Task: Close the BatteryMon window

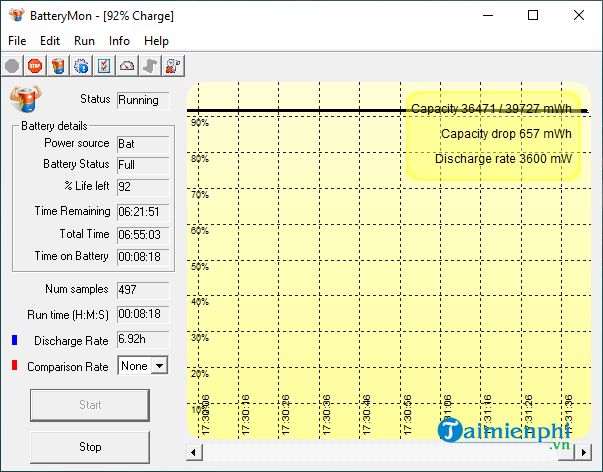Action: coord(579,15)
